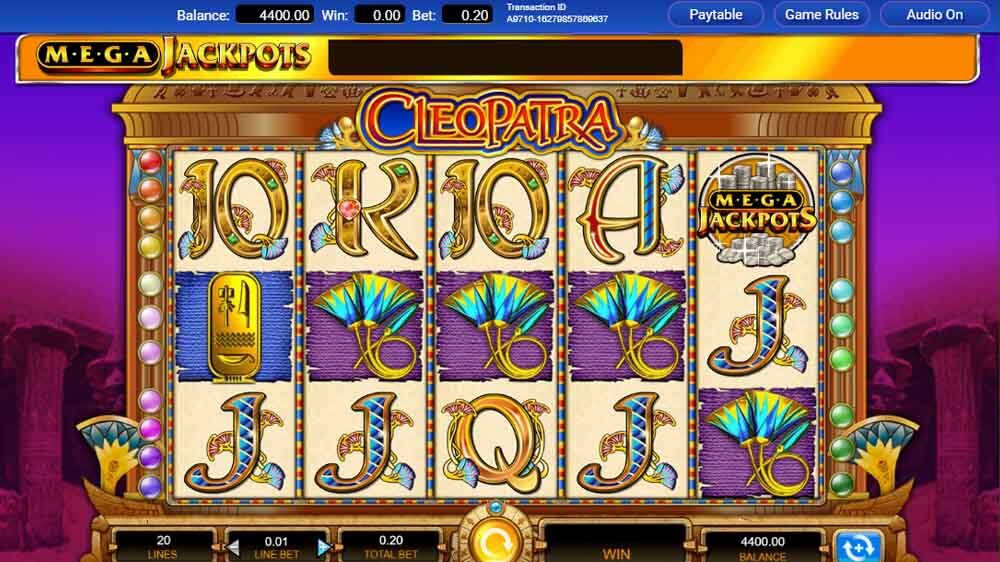Decrease line bet with left arrow

point(233,547)
